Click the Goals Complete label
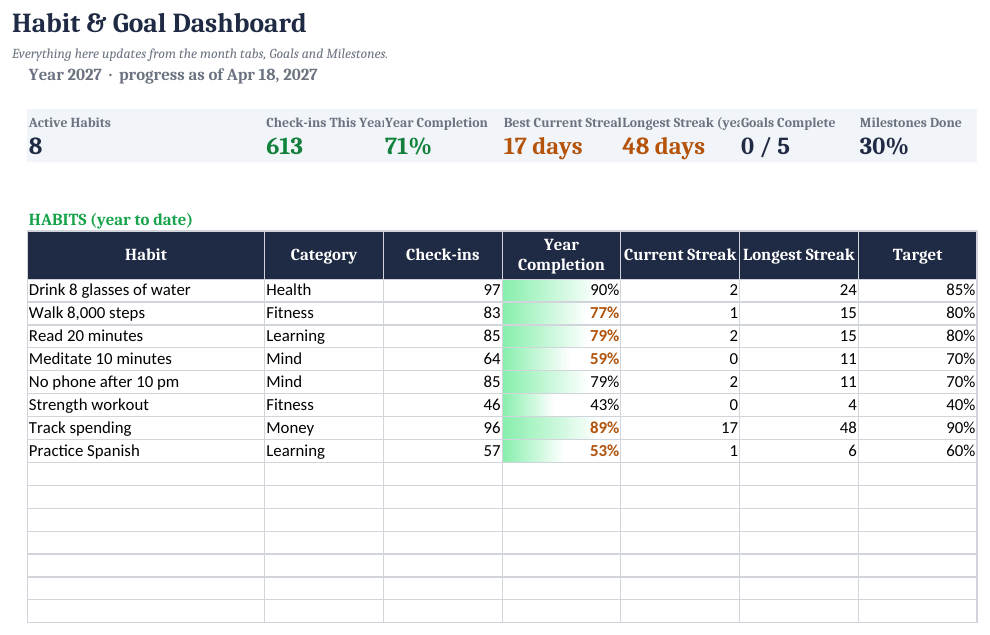 coord(788,122)
